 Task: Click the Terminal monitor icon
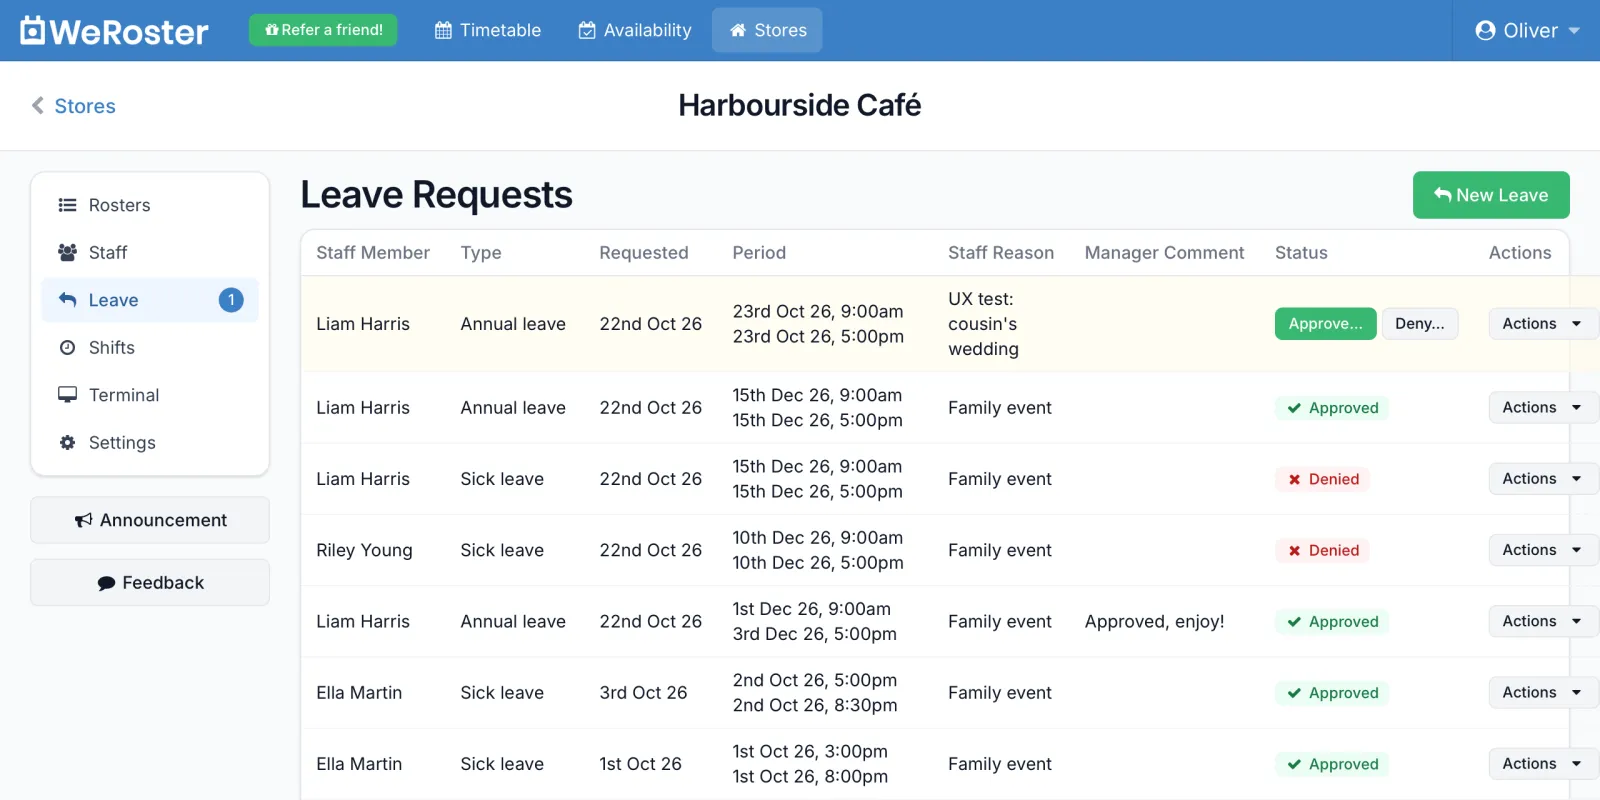pyautogui.click(x=67, y=394)
